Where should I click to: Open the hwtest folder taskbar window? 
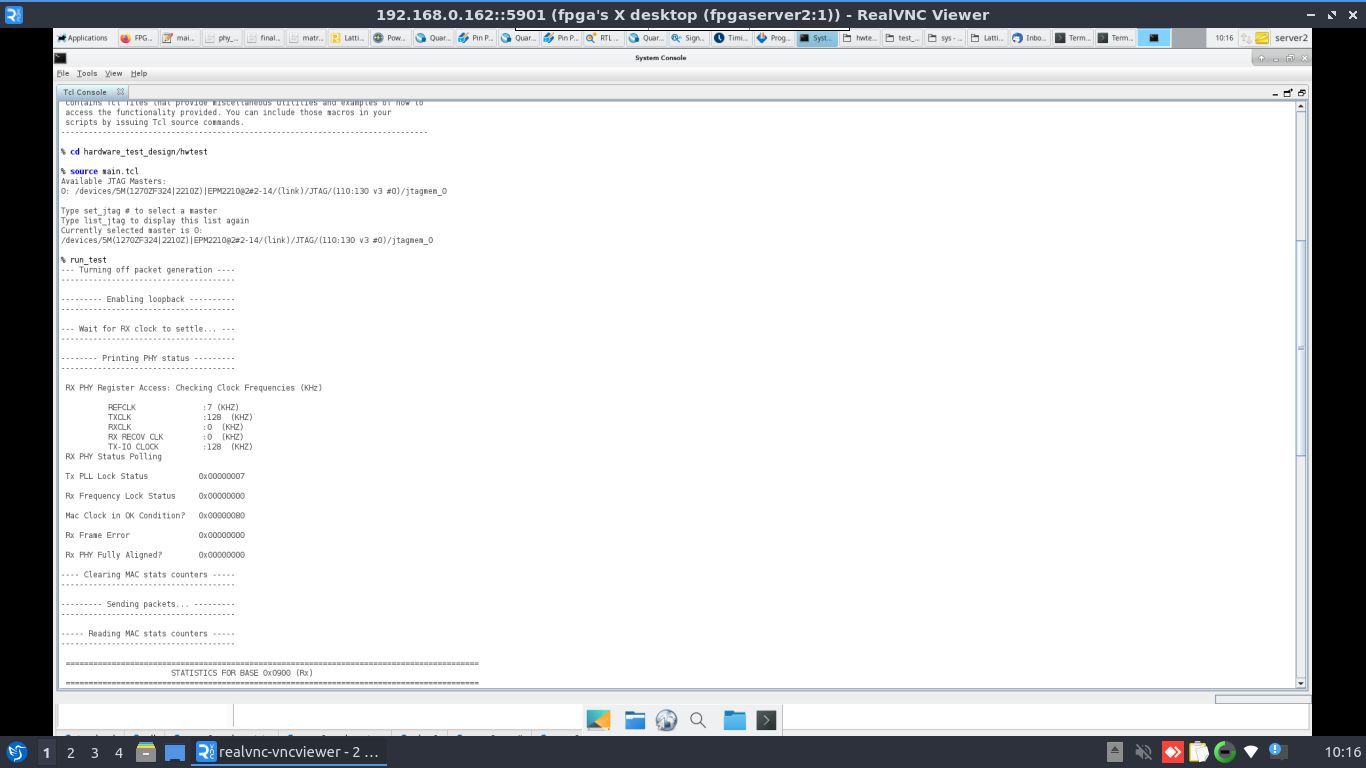click(859, 38)
